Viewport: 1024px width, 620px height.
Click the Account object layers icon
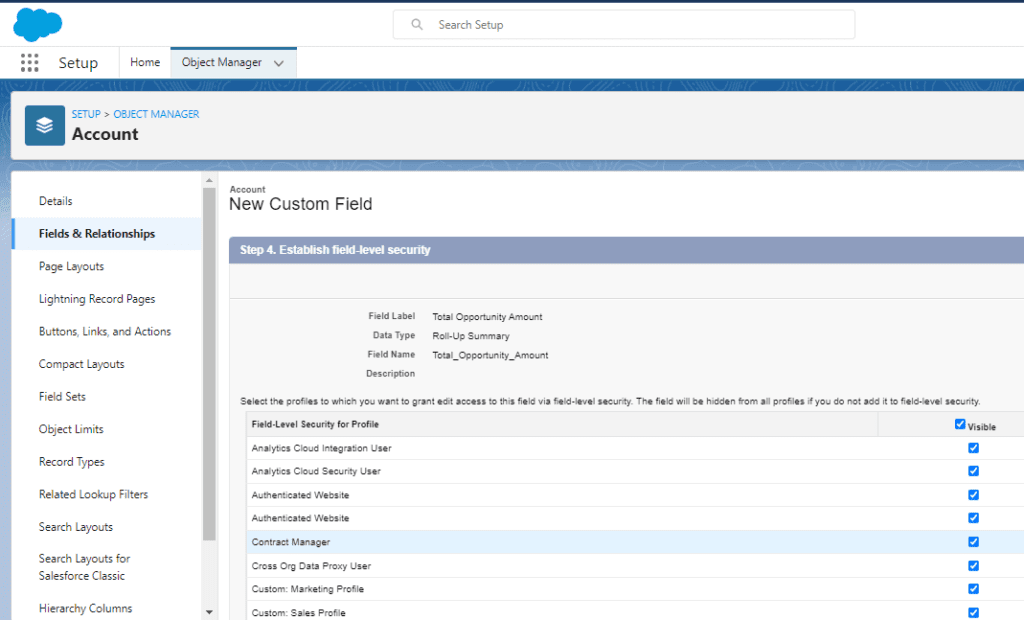coord(44,125)
